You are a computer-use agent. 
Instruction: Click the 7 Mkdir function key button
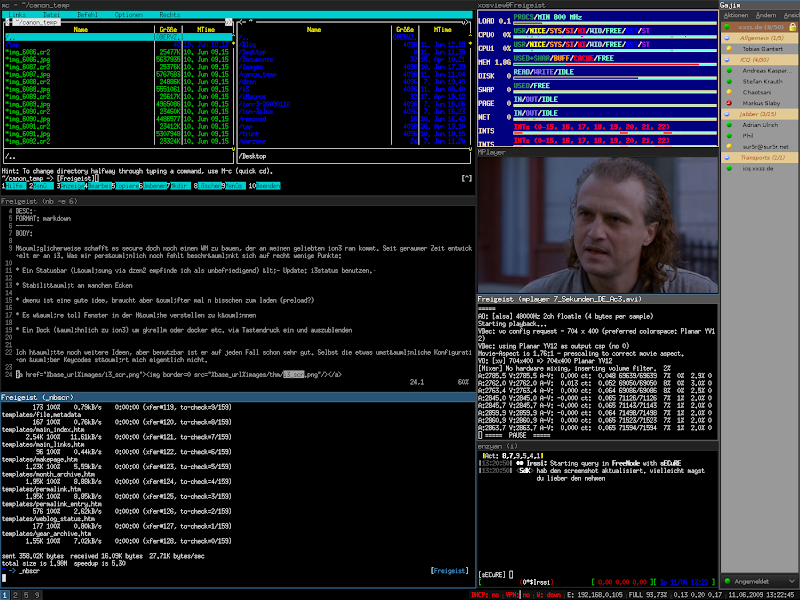click(x=179, y=186)
